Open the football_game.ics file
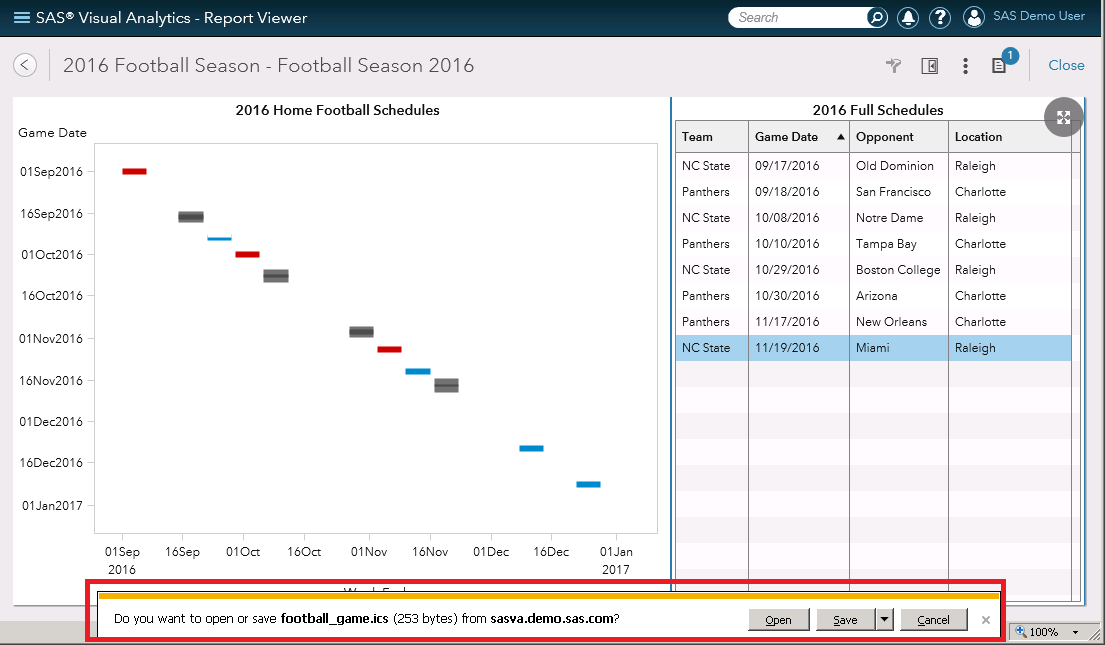 point(778,619)
